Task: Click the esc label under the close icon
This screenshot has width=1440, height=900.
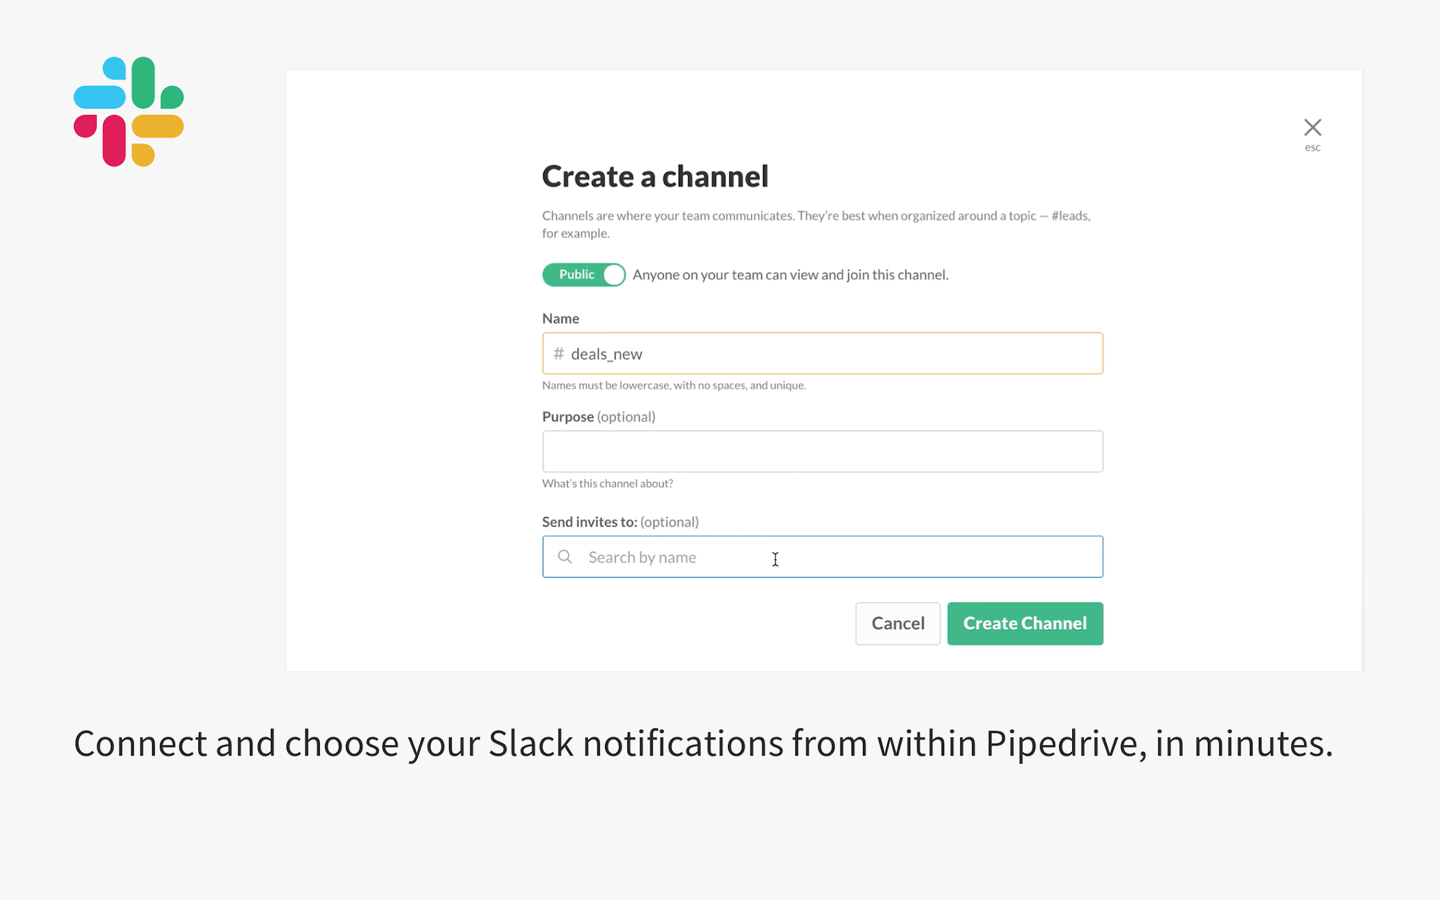Action: coord(1312,147)
